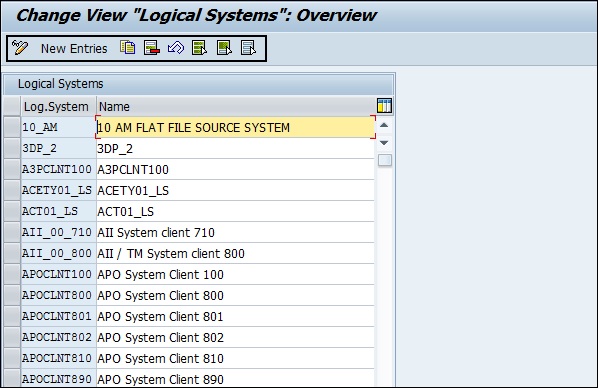The height and width of the screenshot is (388, 598).
Task: Click the Deselect All icon
Action: coord(248,48)
